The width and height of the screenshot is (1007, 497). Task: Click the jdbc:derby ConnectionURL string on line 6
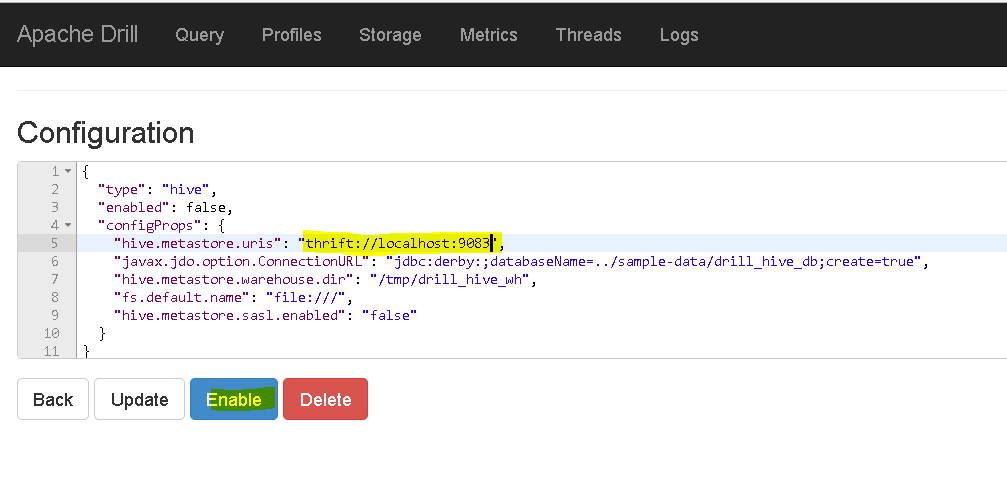pos(654,261)
